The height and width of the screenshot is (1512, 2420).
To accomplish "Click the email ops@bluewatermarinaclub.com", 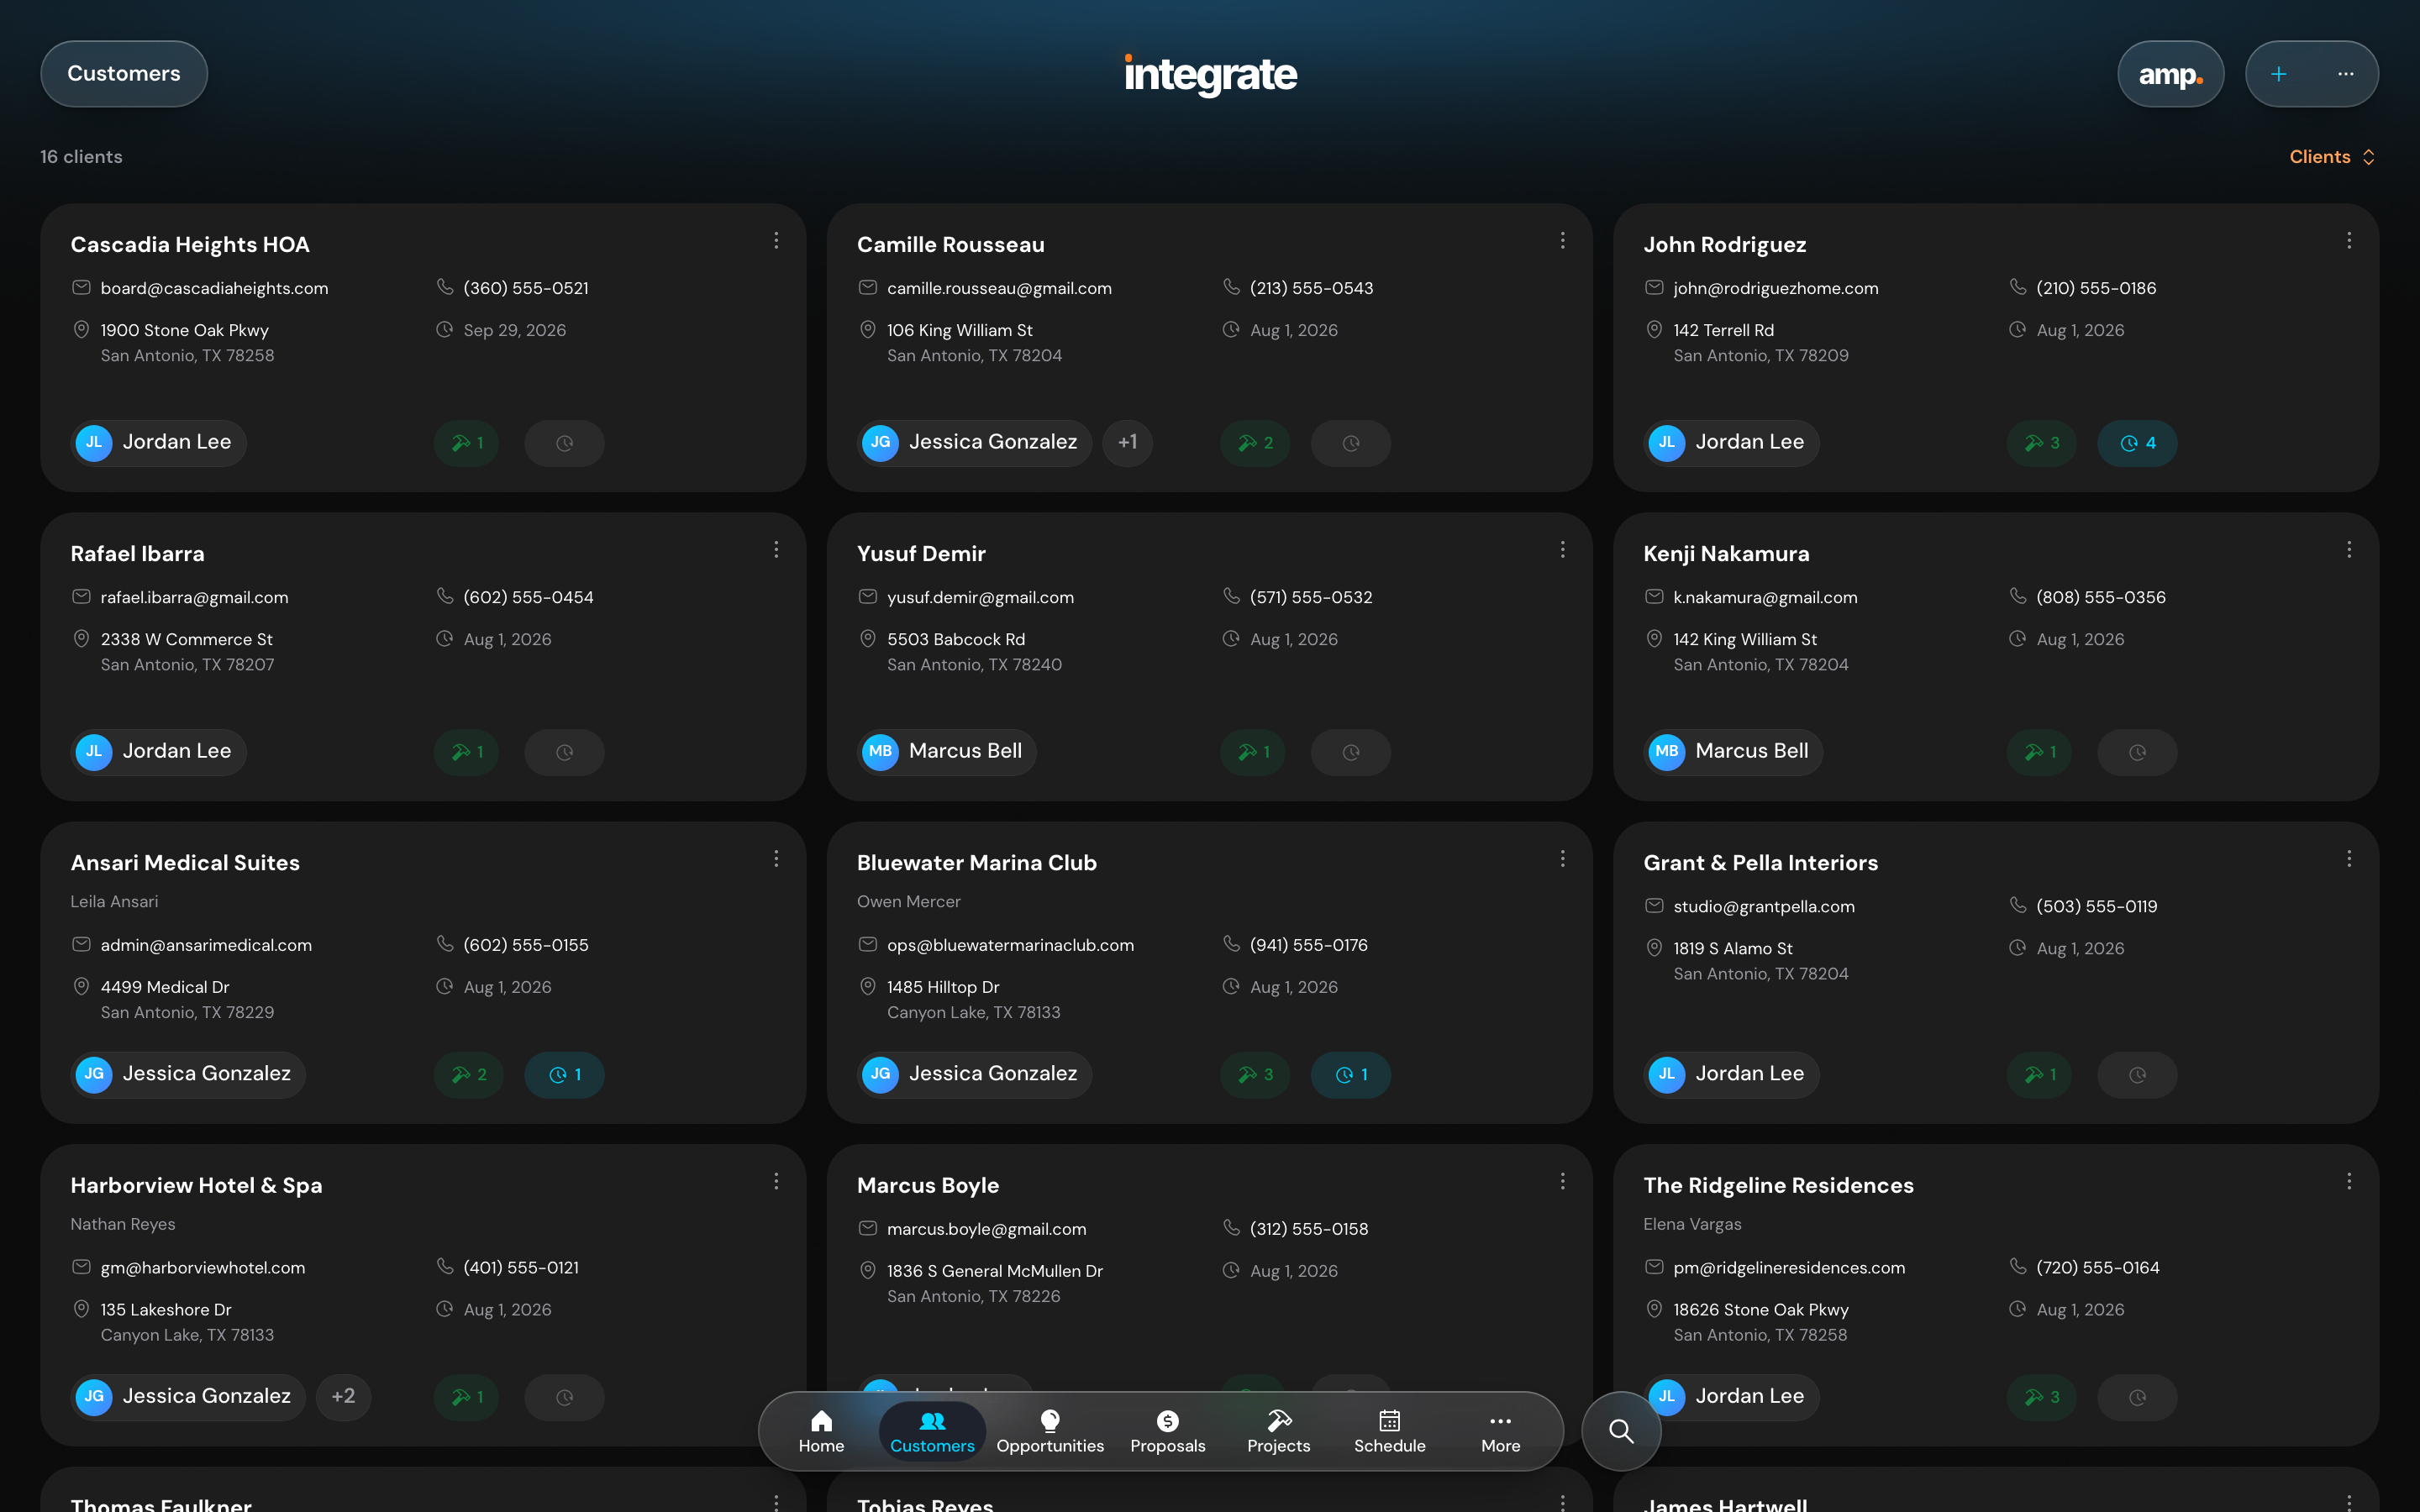I will 1010,946.
